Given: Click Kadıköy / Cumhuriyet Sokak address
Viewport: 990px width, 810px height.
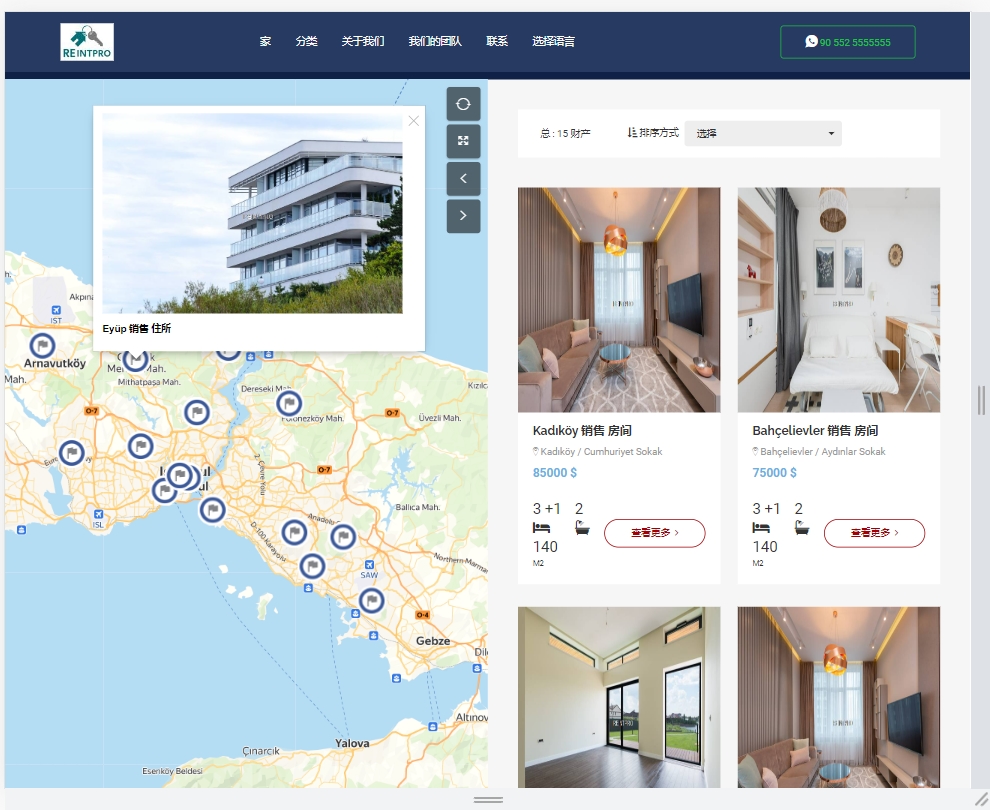Looking at the screenshot, I should [601, 451].
